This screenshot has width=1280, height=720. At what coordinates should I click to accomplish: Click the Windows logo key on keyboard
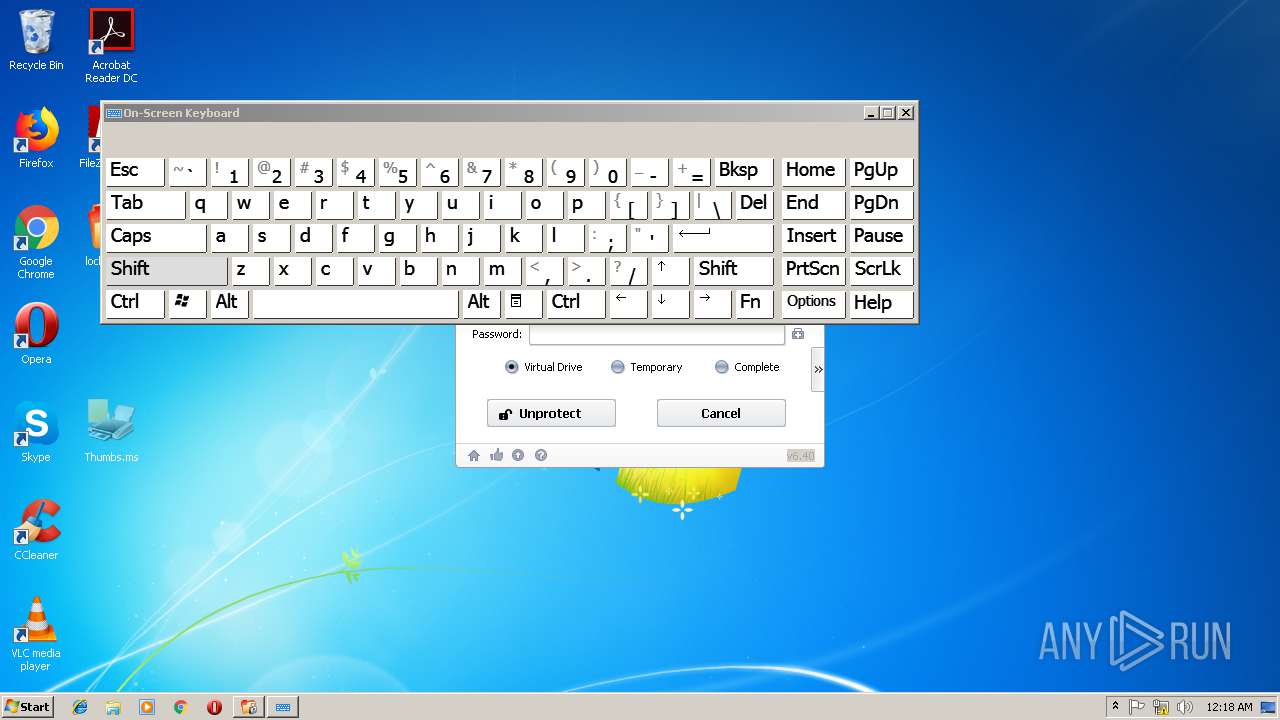coord(187,303)
